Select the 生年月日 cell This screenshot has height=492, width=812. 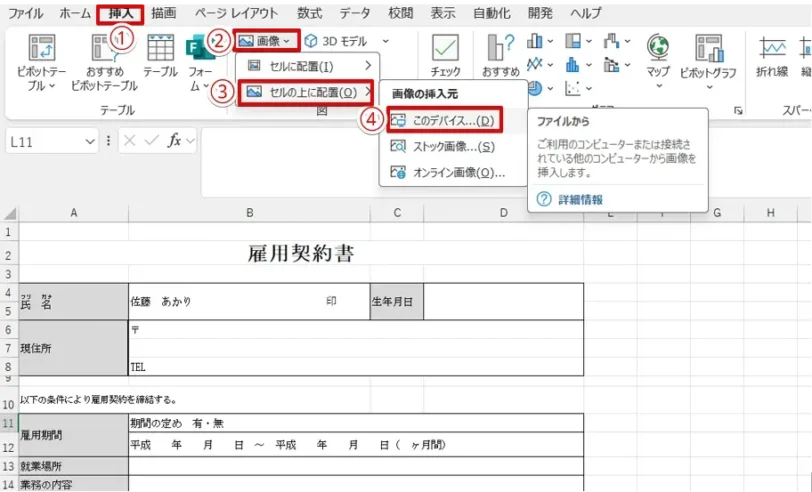coord(397,301)
